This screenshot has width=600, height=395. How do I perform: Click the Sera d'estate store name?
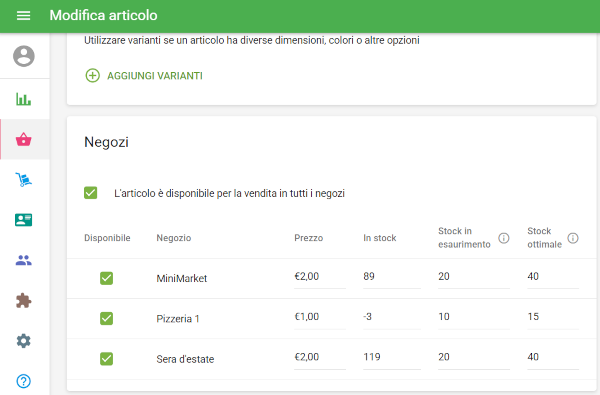click(185, 359)
